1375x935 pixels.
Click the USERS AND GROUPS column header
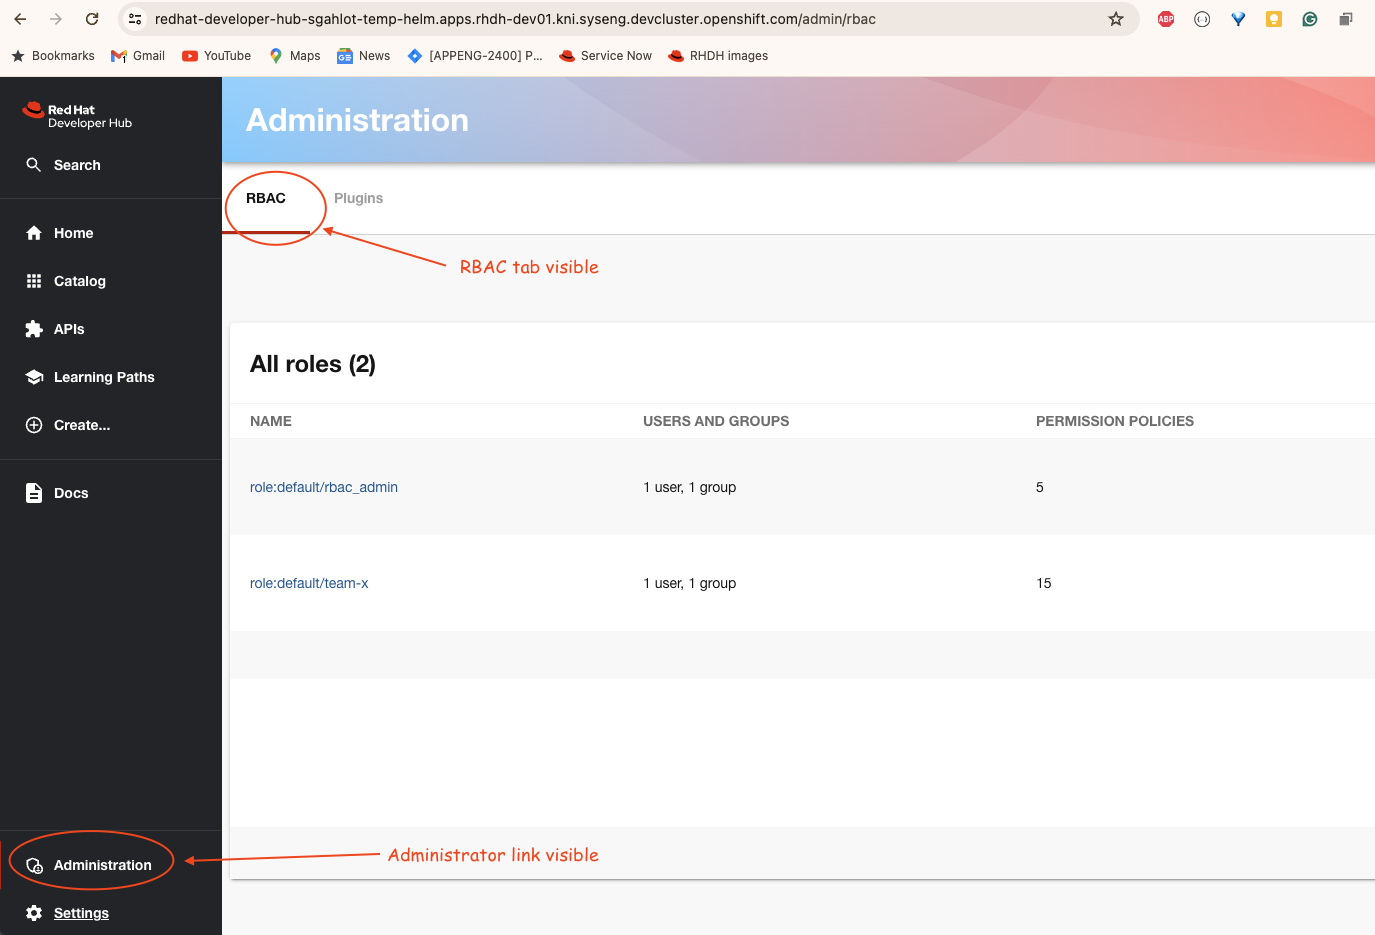(x=716, y=421)
